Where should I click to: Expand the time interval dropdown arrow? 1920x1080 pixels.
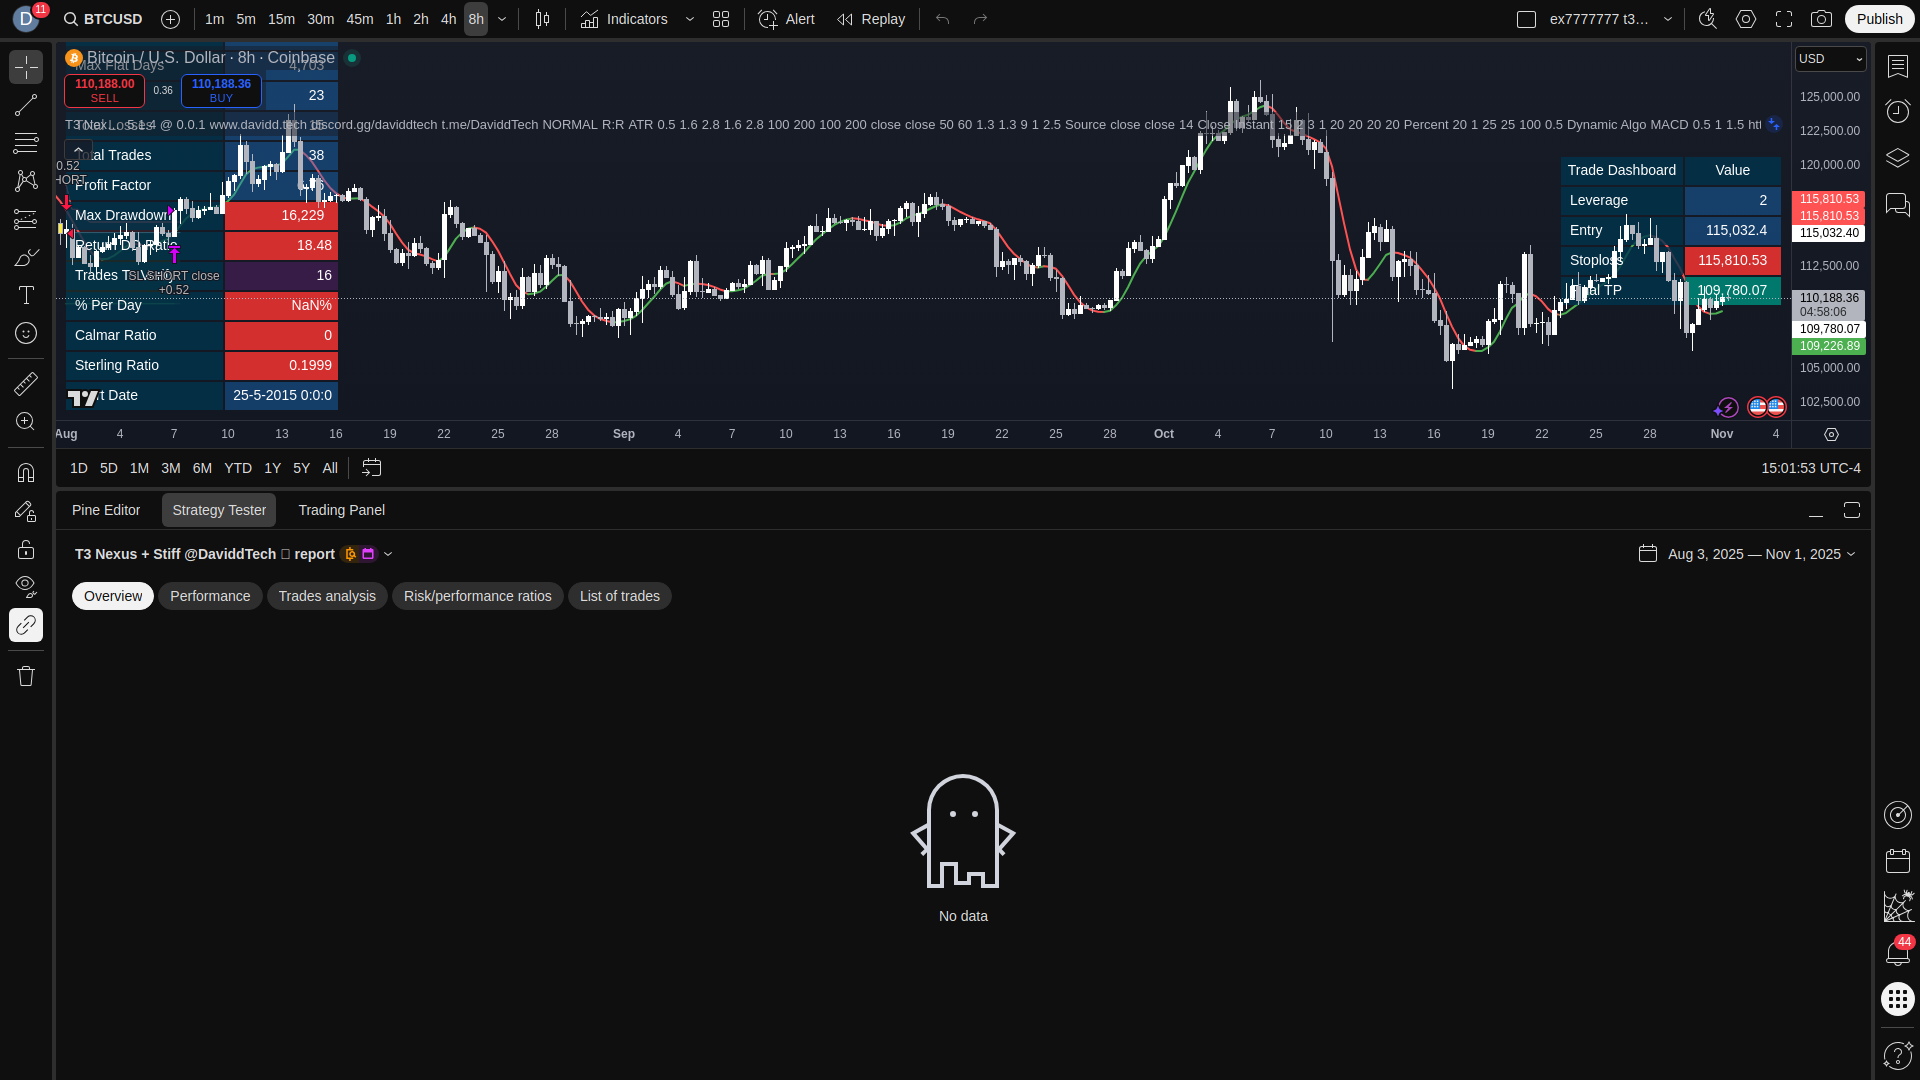pyautogui.click(x=502, y=19)
